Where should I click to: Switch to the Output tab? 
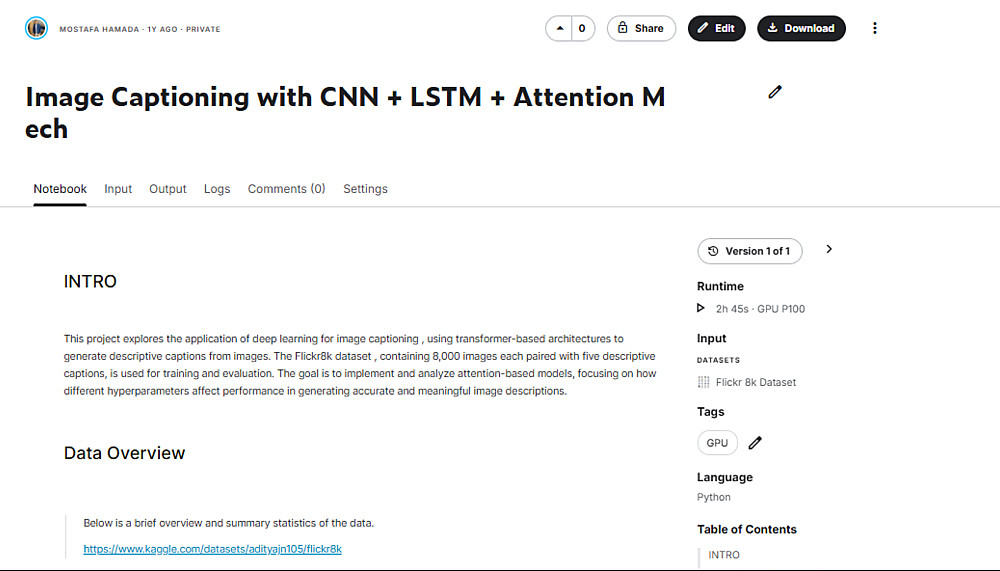(x=168, y=189)
